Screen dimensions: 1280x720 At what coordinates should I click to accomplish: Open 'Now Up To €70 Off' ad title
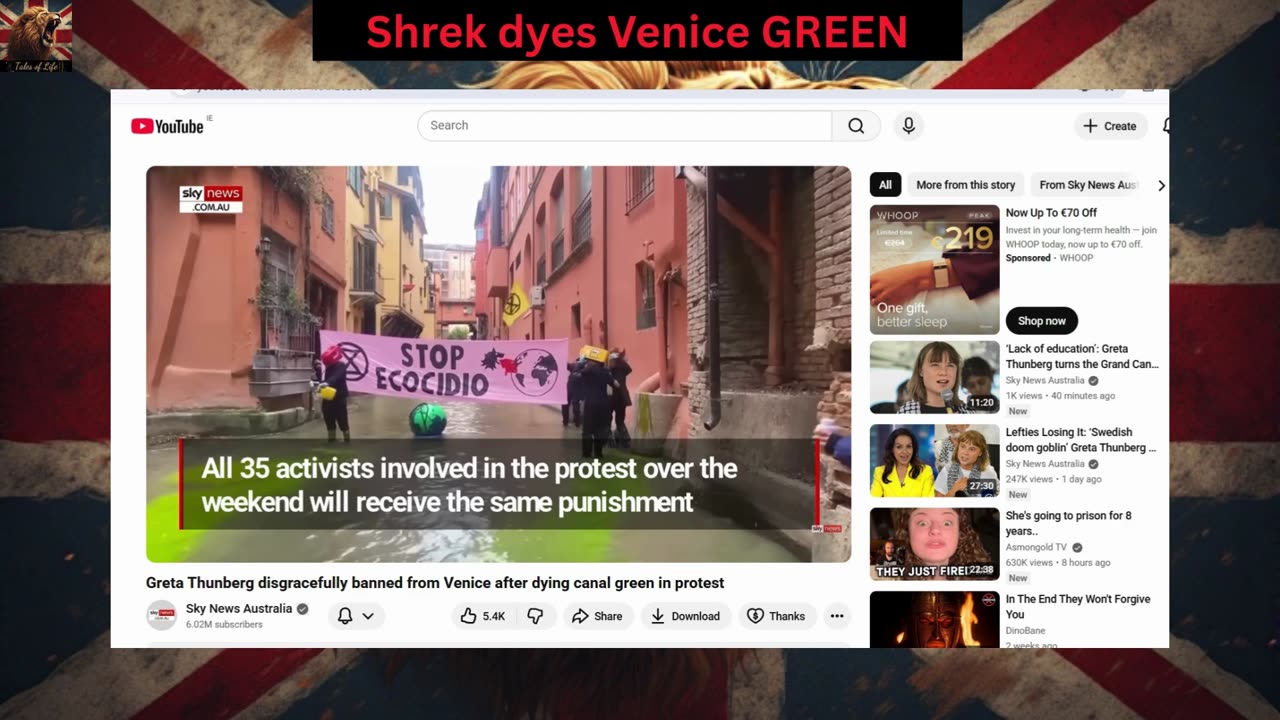pyautogui.click(x=1051, y=213)
